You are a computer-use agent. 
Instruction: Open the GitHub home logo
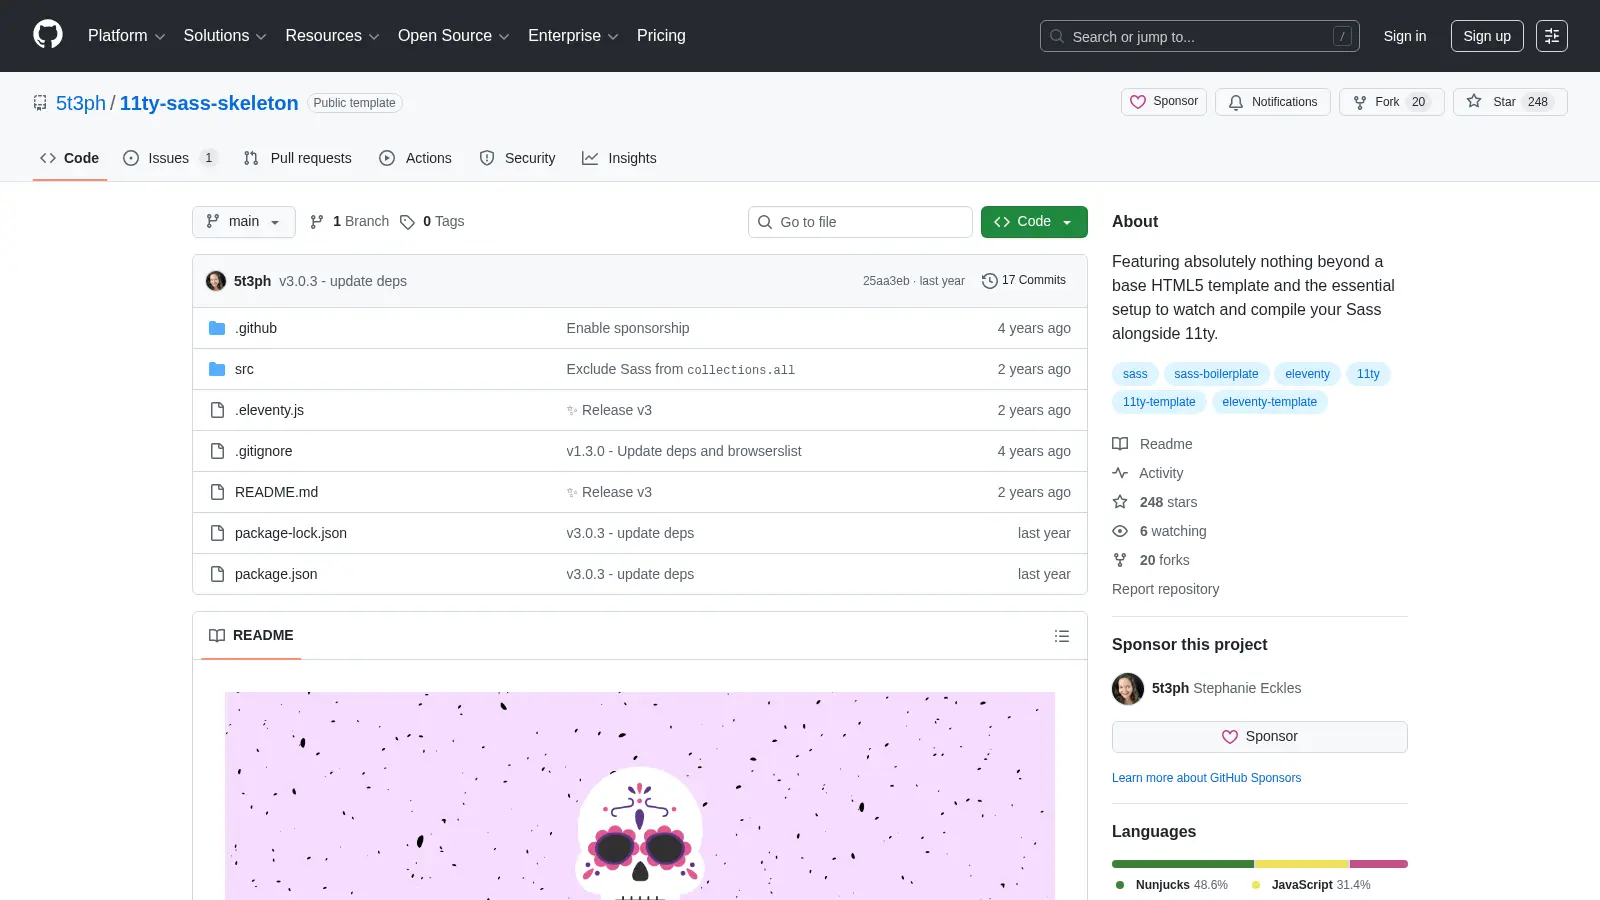pyautogui.click(x=48, y=35)
